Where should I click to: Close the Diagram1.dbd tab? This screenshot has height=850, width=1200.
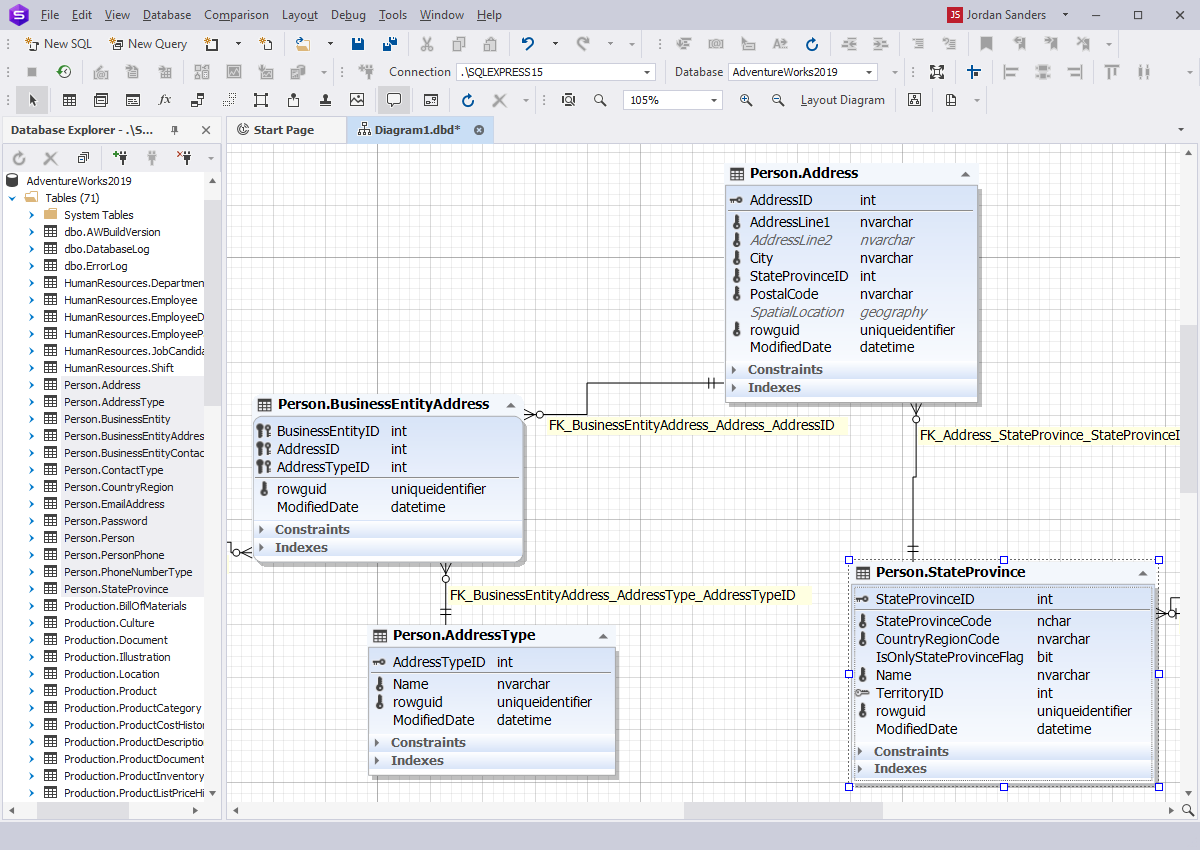tap(479, 130)
